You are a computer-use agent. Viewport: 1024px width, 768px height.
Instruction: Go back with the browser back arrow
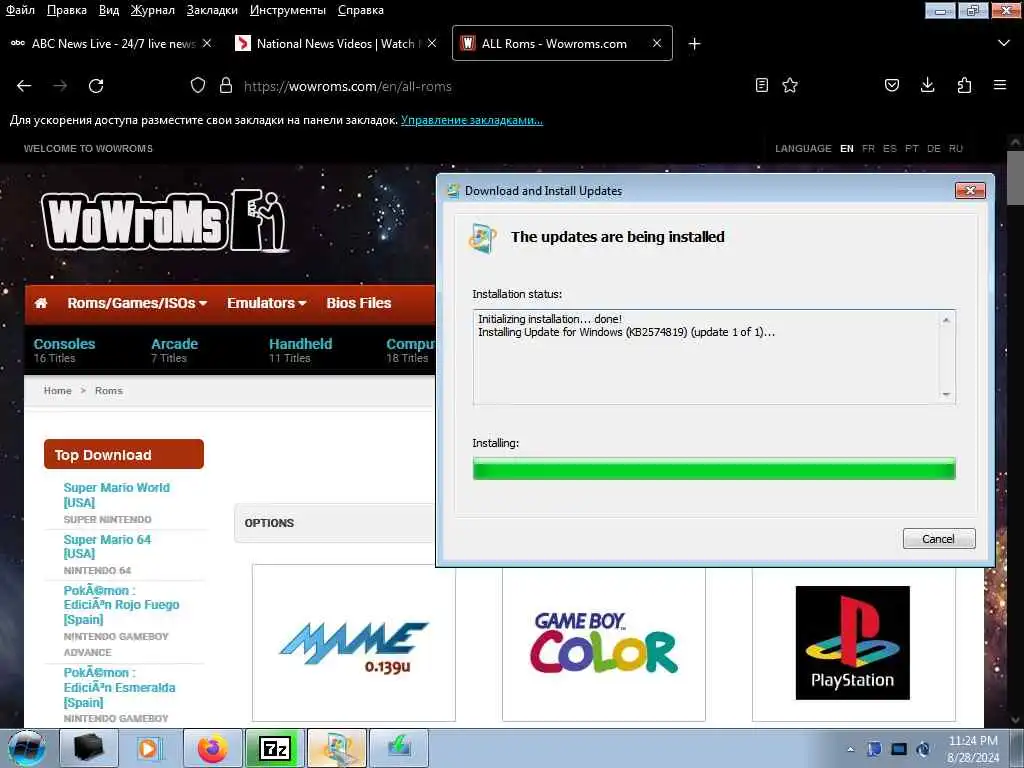click(24, 86)
